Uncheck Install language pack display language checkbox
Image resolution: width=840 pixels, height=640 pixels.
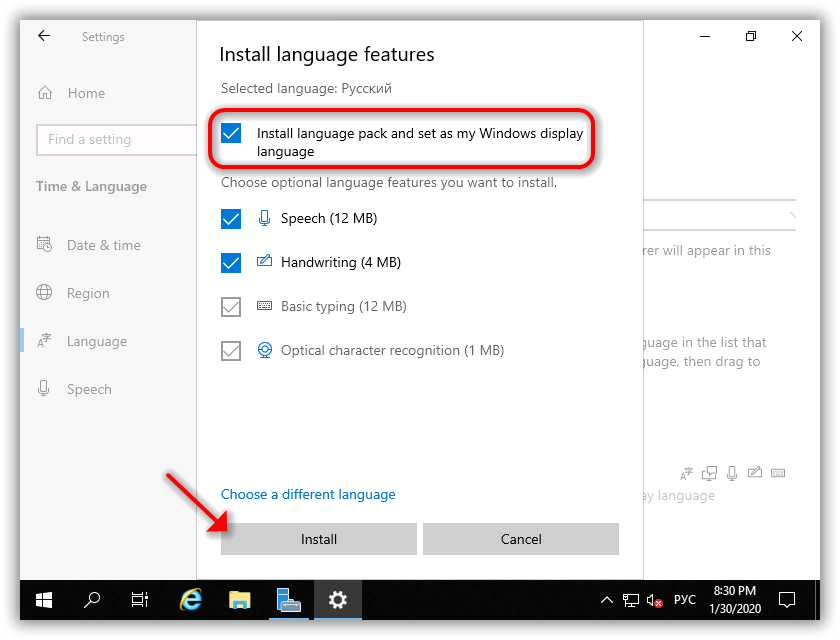(232, 133)
